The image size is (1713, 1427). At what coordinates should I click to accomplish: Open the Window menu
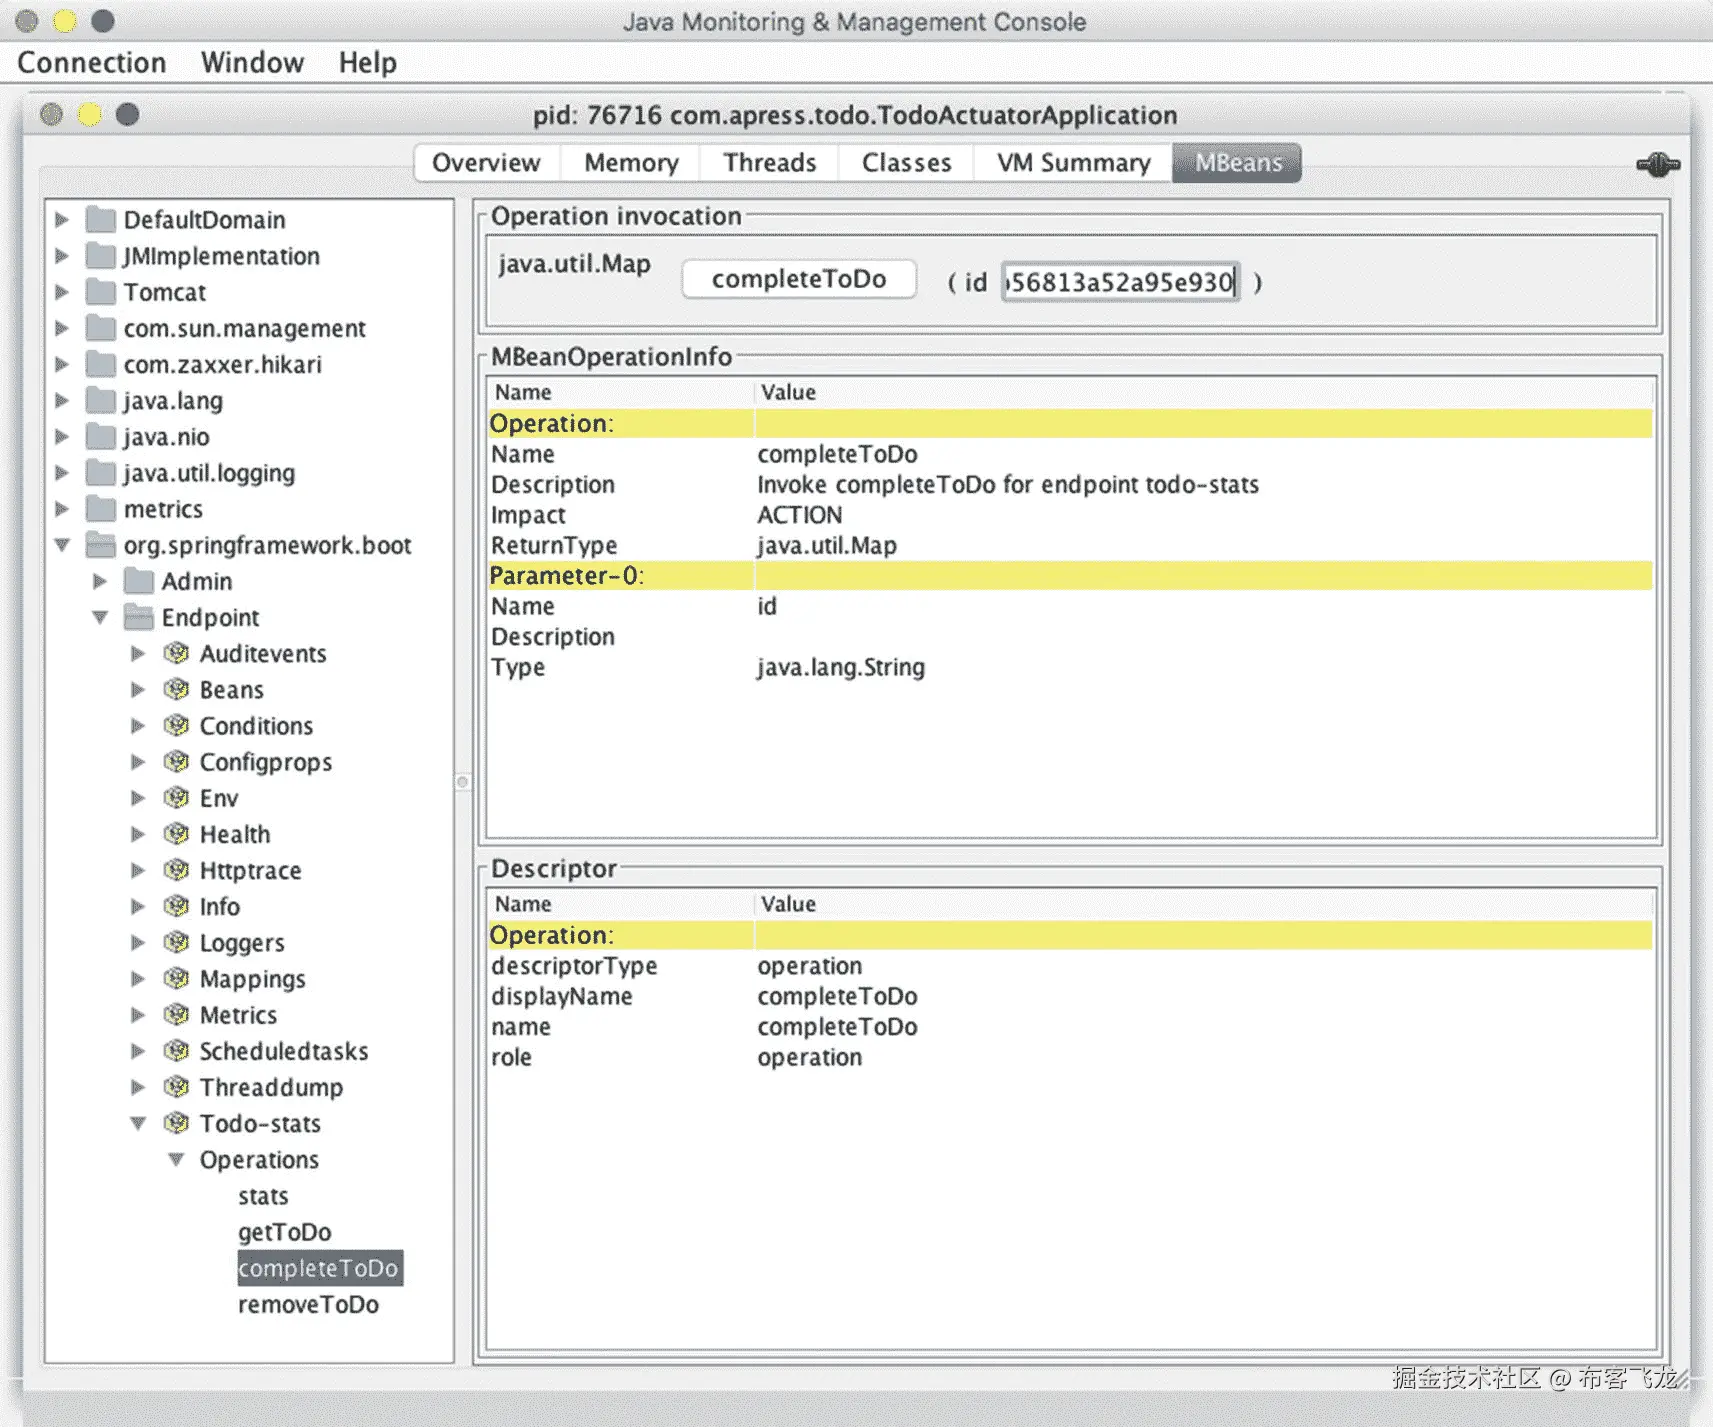(x=252, y=62)
